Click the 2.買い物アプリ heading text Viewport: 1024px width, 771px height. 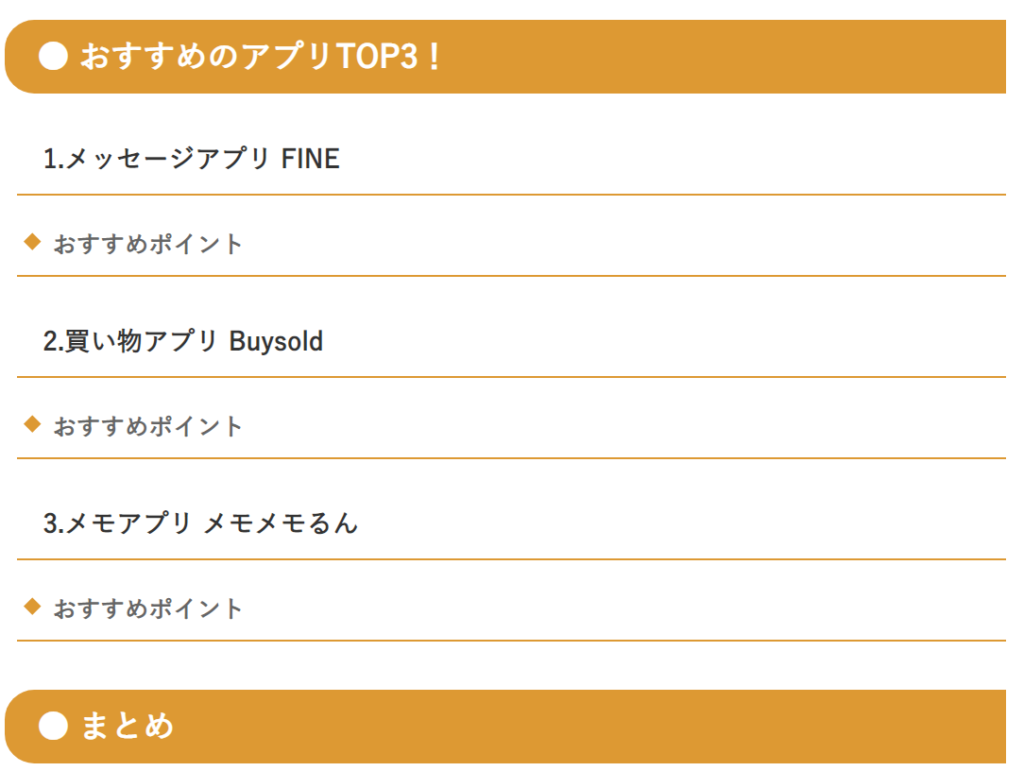click(x=130, y=342)
